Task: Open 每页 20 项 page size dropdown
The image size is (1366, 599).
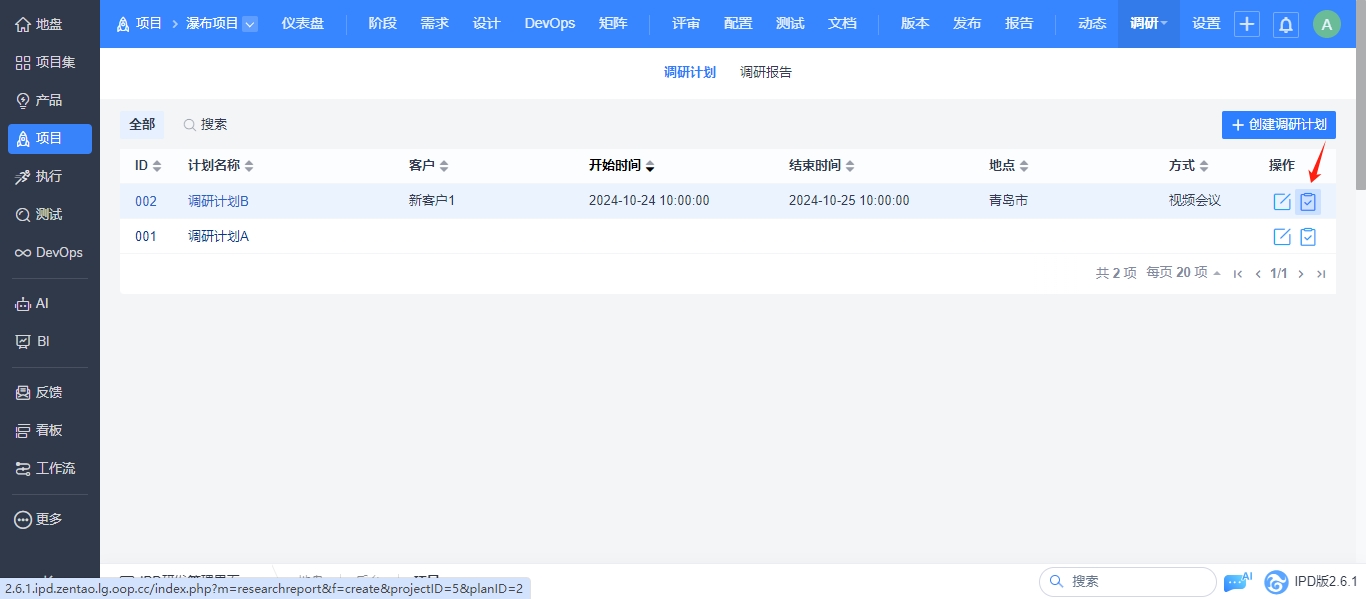Action: (x=1183, y=273)
